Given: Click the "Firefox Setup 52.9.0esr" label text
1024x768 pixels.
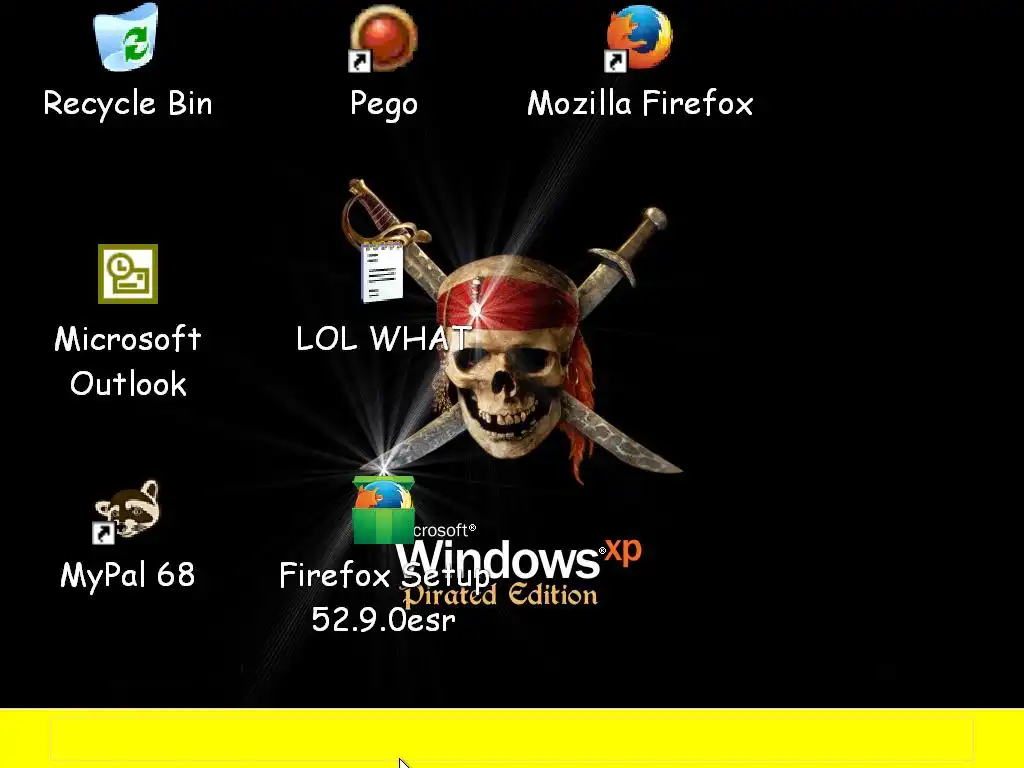Looking at the screenshot, I should (x=384, y=598).
